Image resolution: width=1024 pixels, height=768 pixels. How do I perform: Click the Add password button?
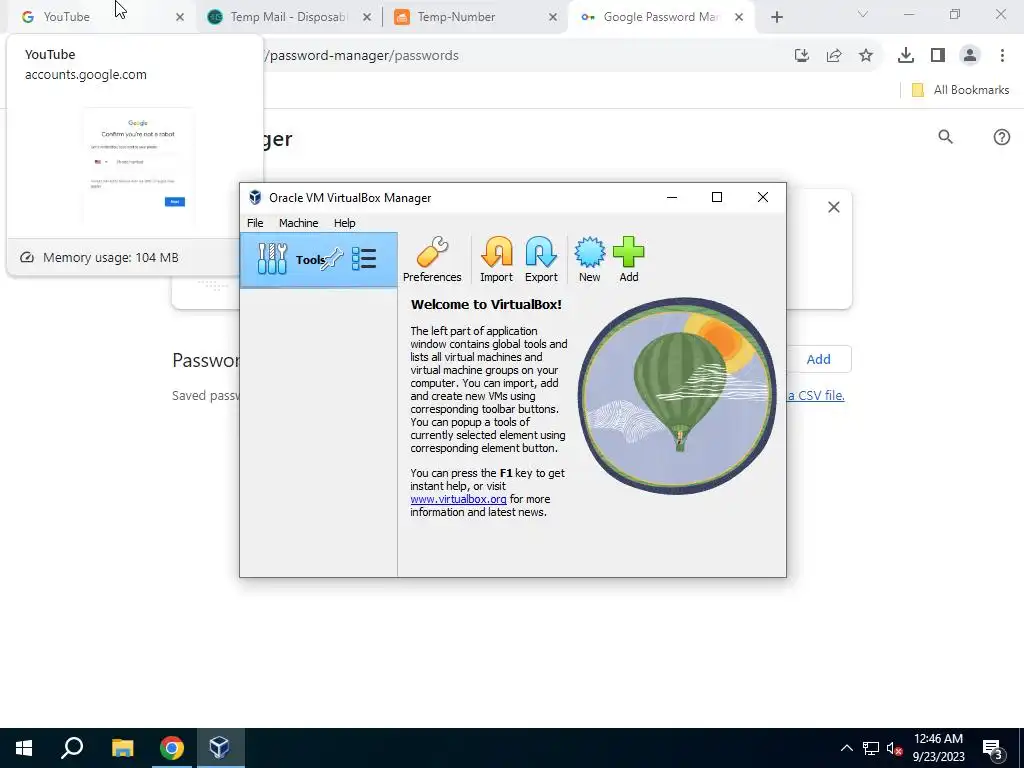[818, 359]
